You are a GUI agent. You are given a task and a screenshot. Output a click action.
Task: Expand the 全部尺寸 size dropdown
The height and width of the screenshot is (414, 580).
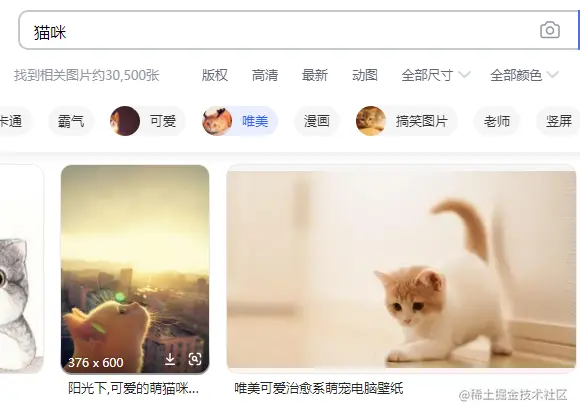436,75
